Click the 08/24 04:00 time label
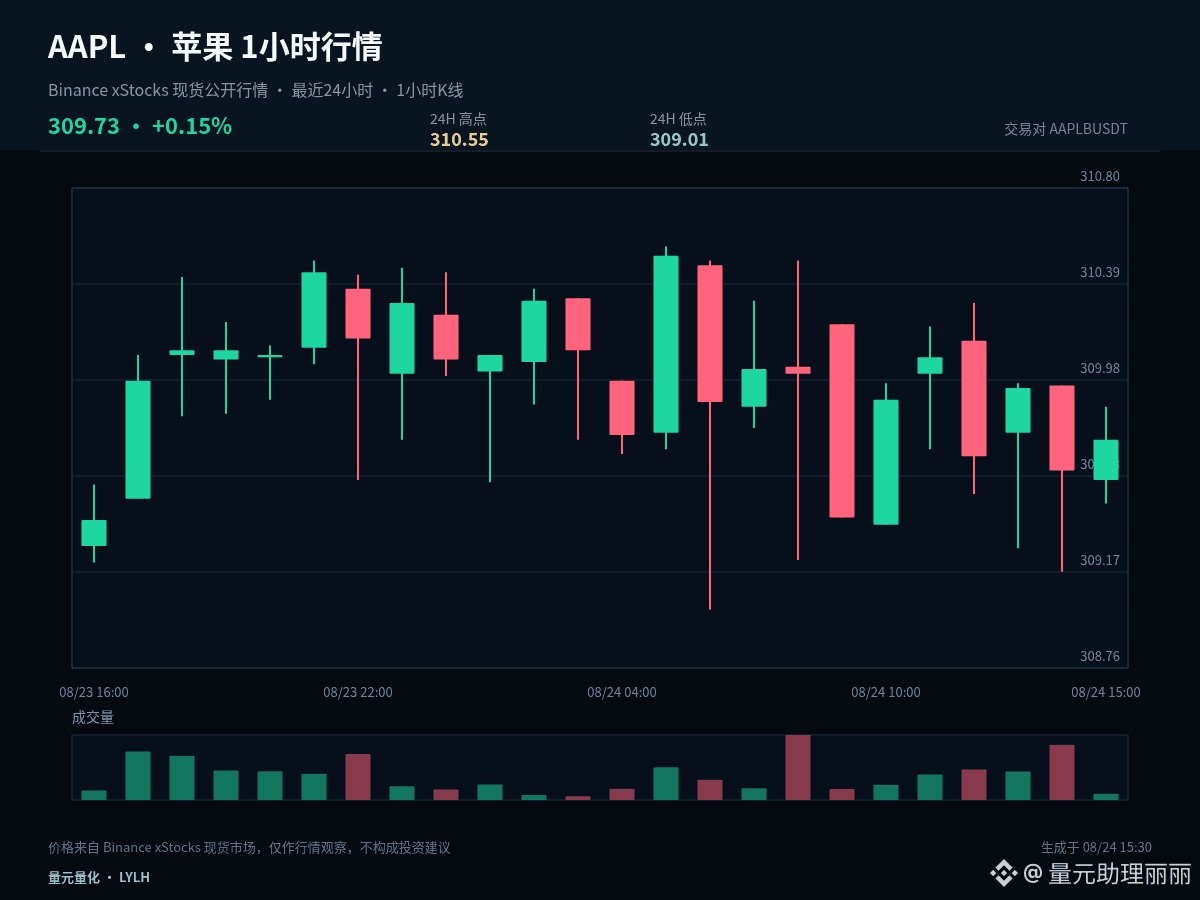Viewport: 1200px width, 900px height. [x=622, y=692]
